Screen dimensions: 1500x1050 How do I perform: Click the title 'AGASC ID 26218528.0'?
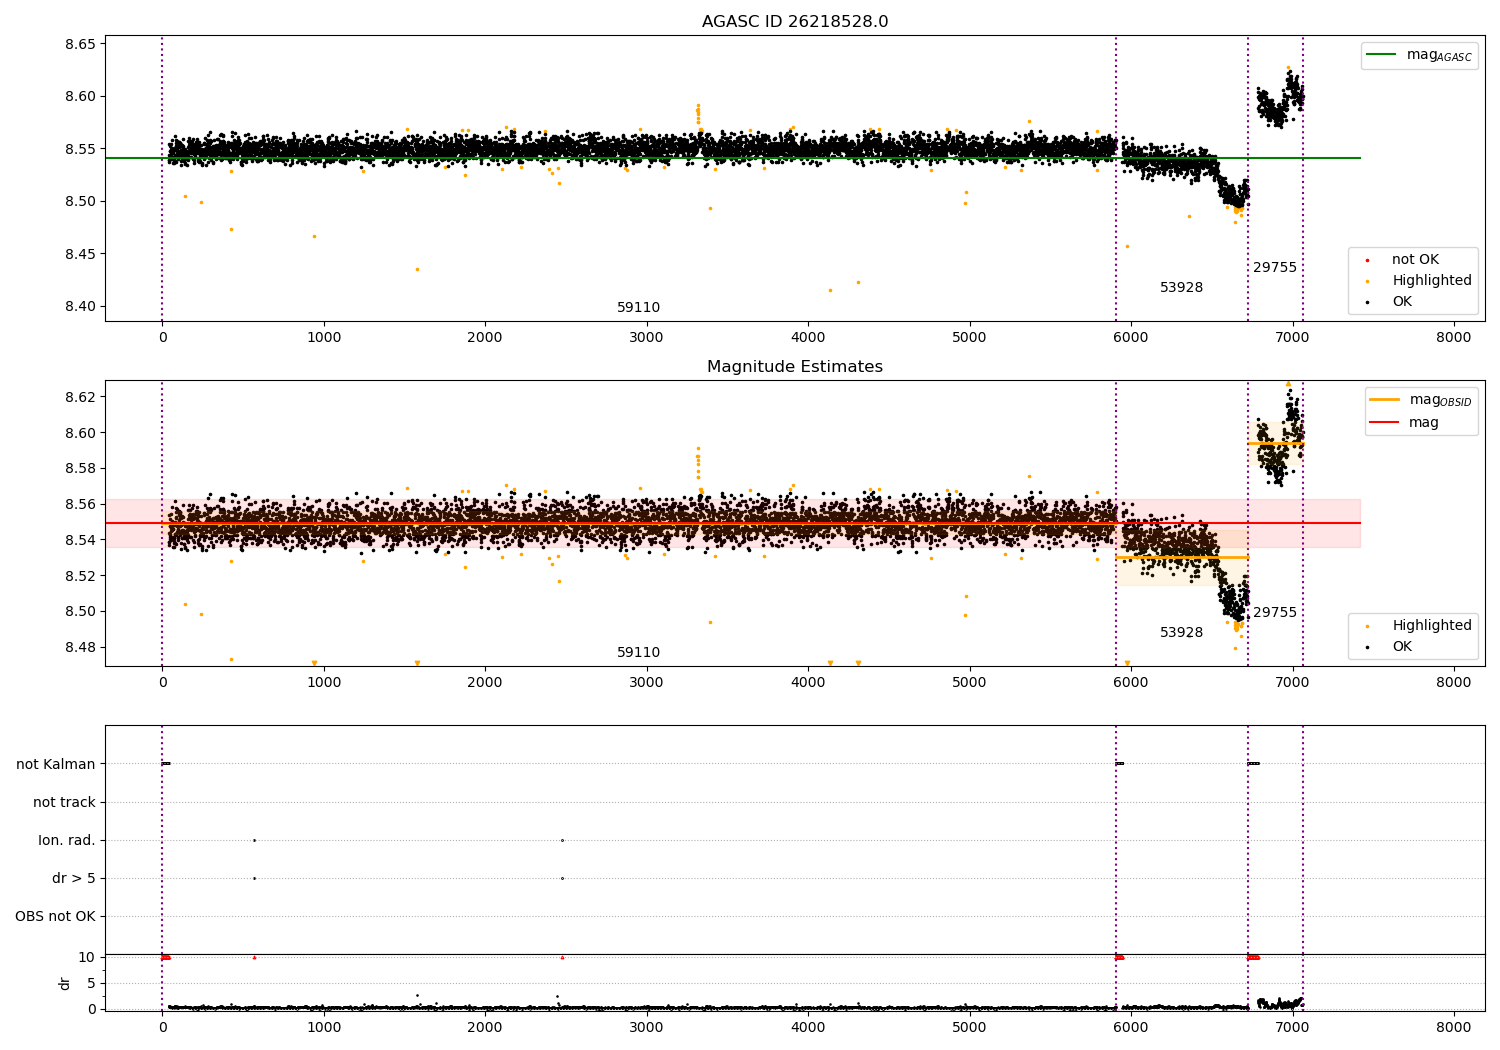(x=795, y=22)
